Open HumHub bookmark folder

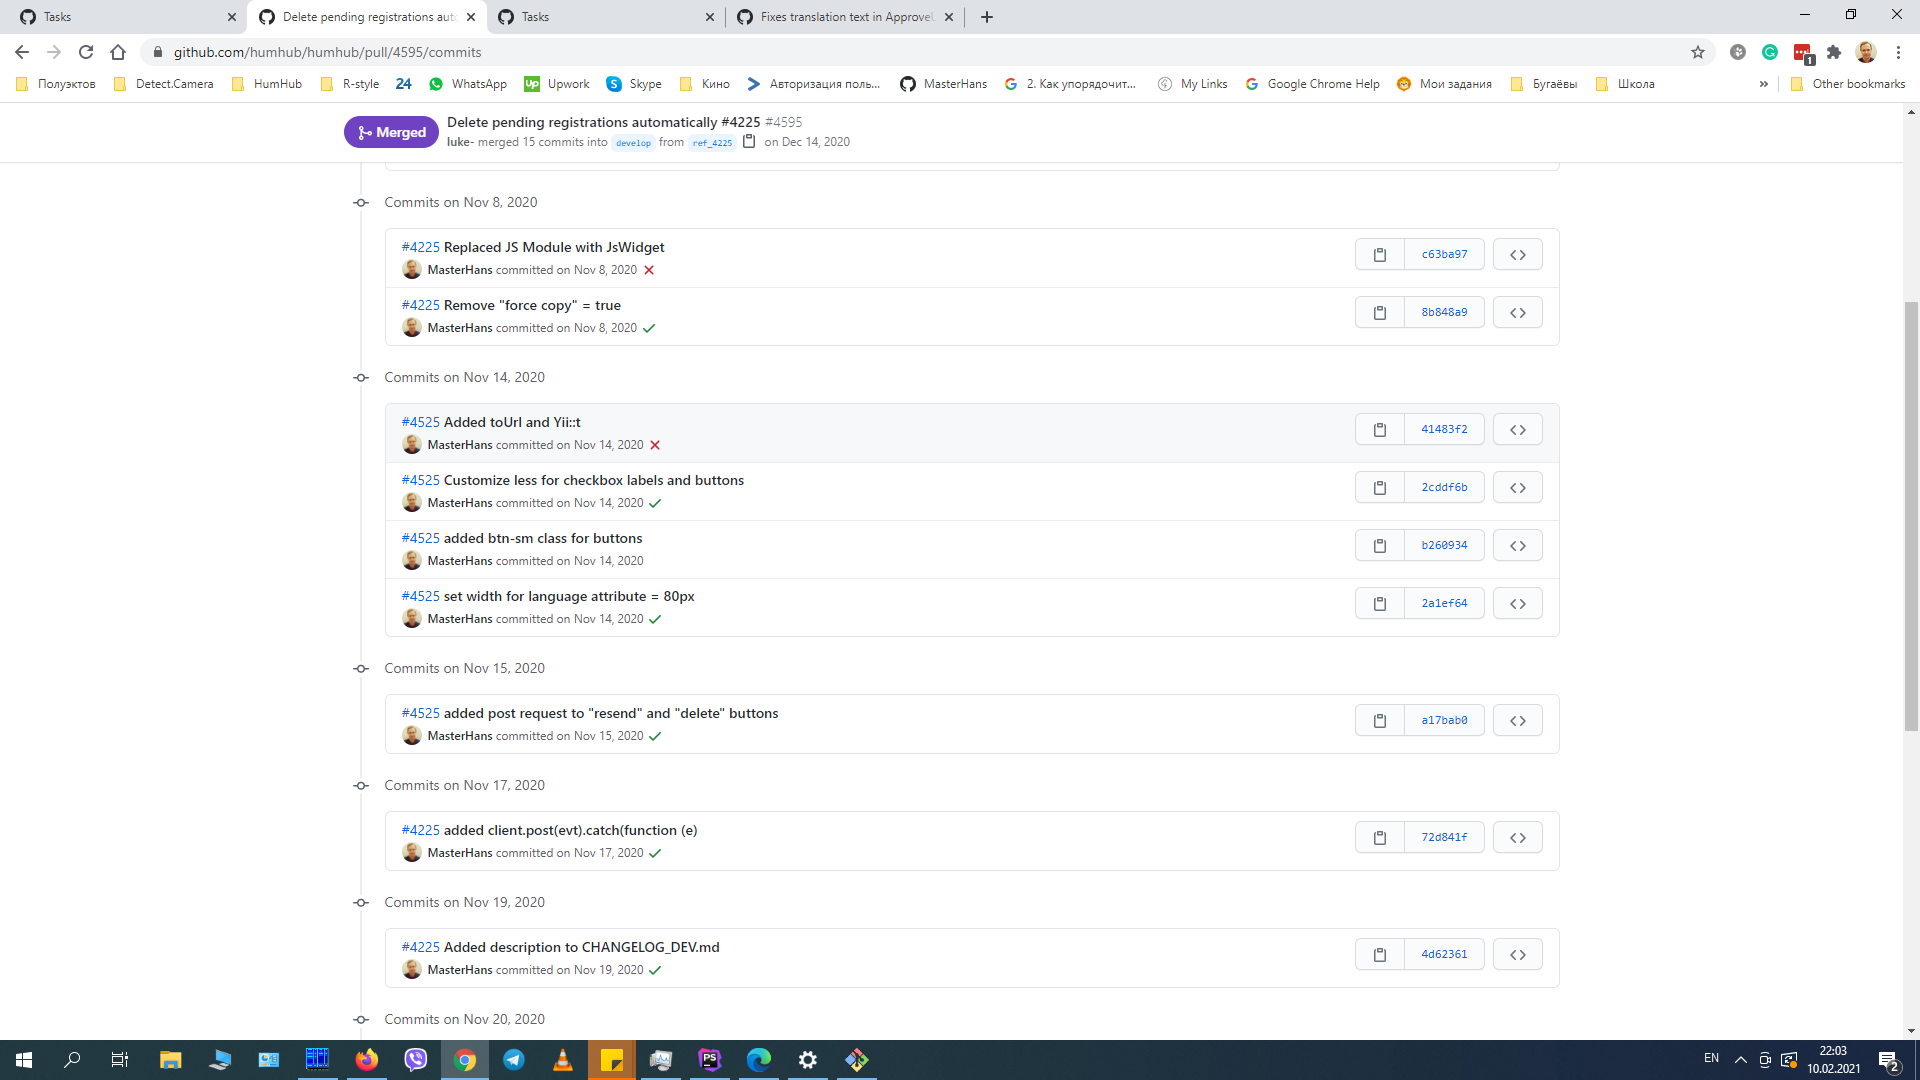click(x=267, y=84)
